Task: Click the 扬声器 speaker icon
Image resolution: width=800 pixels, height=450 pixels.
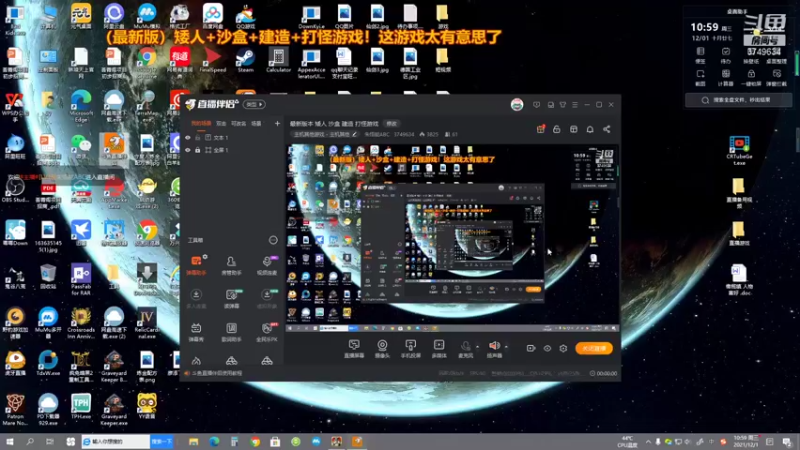Action: tap(494, 346)
